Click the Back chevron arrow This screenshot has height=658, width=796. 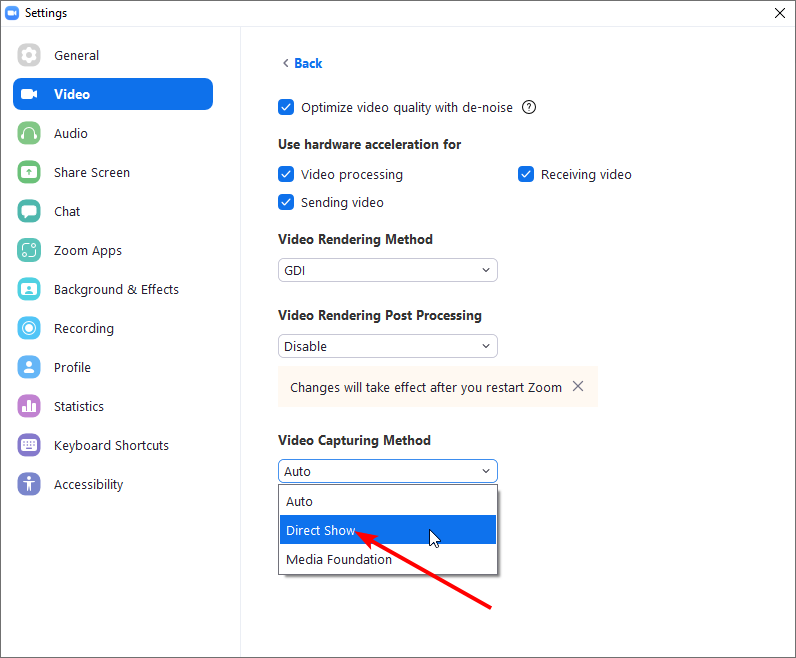[285, 63]
